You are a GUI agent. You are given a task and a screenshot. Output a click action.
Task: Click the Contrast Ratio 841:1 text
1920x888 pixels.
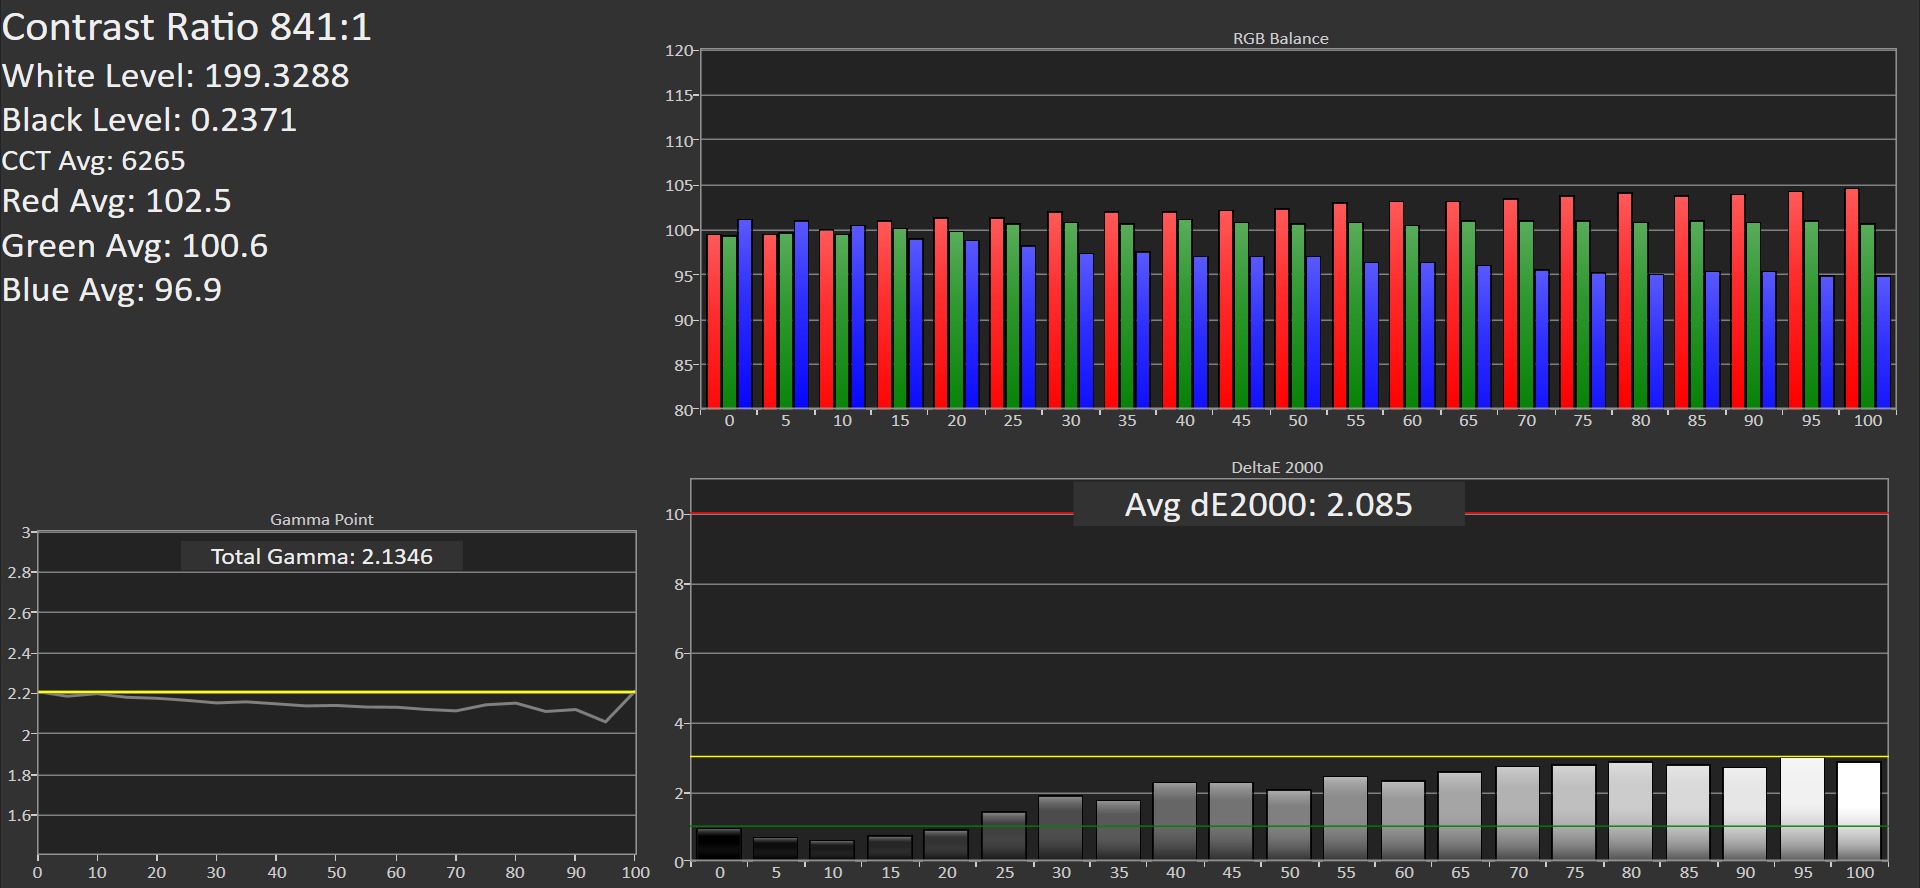(x=186, y=27)
